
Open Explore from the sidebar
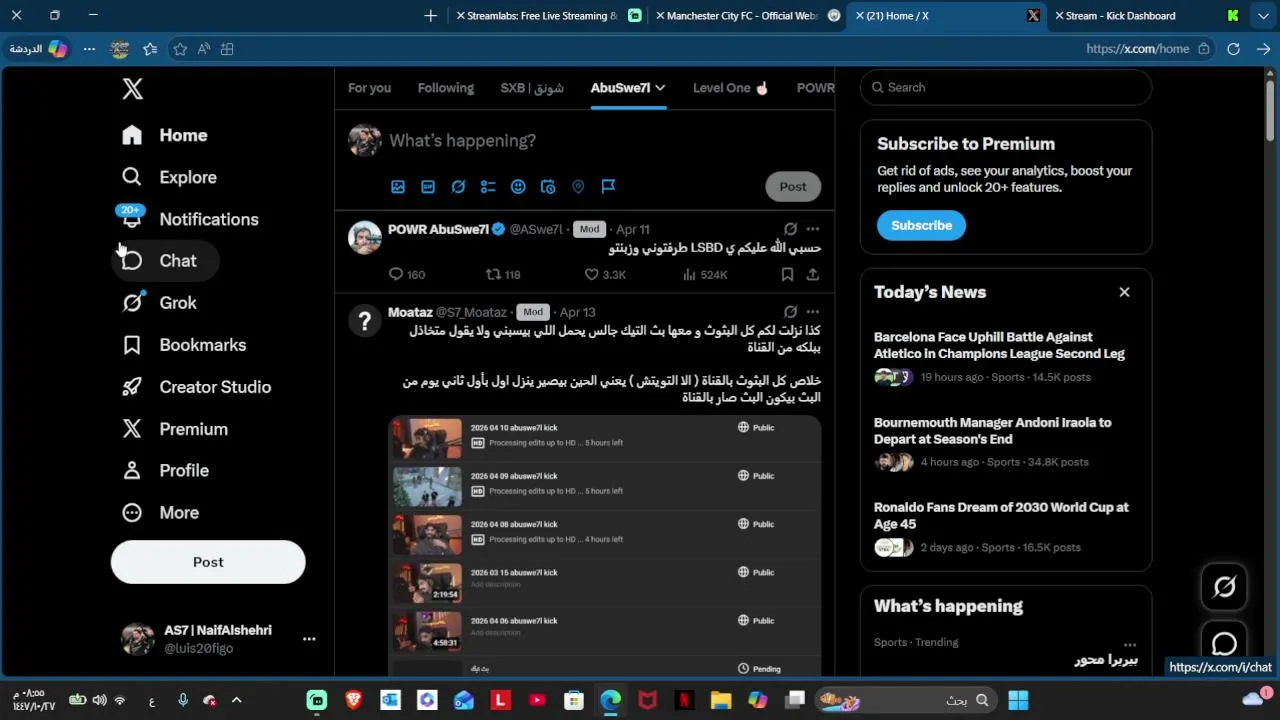[x=168, y=177]
